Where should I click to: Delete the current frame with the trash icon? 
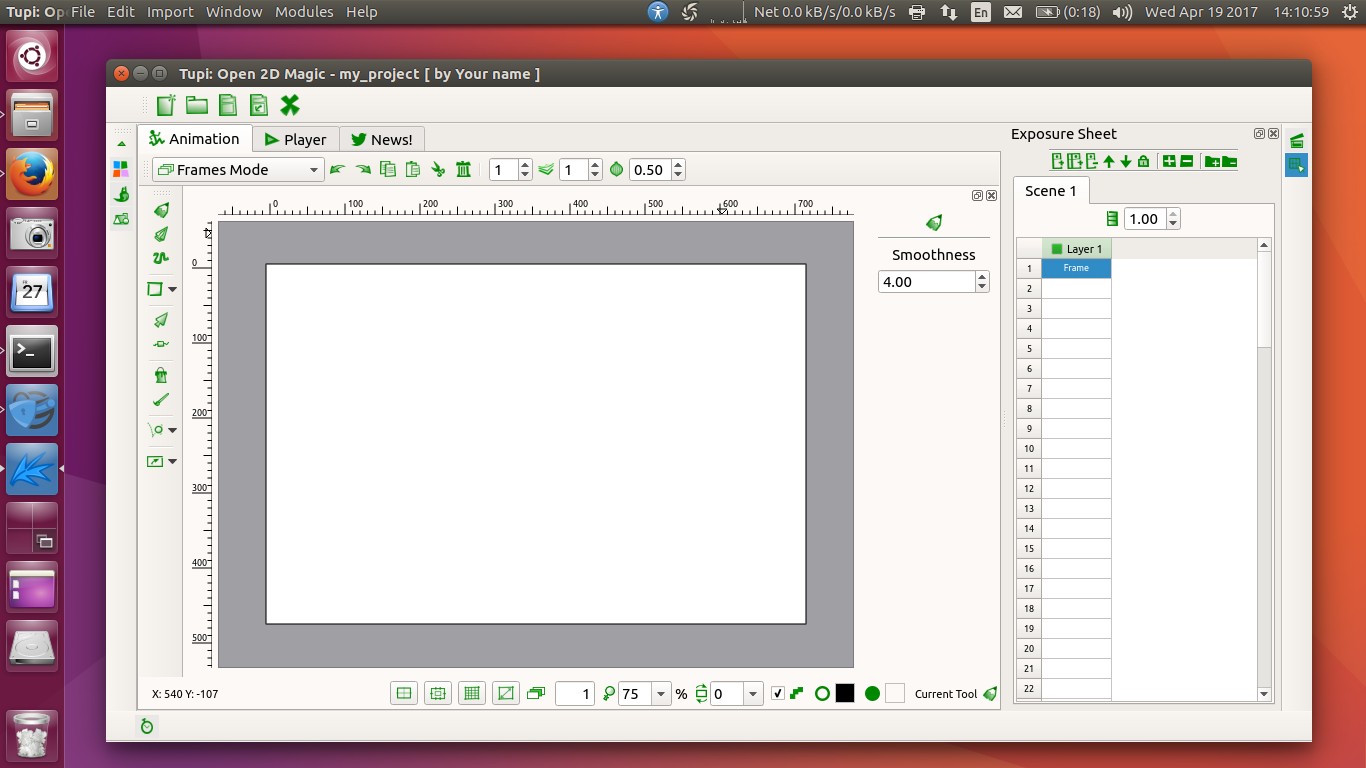tap(463, 169)
